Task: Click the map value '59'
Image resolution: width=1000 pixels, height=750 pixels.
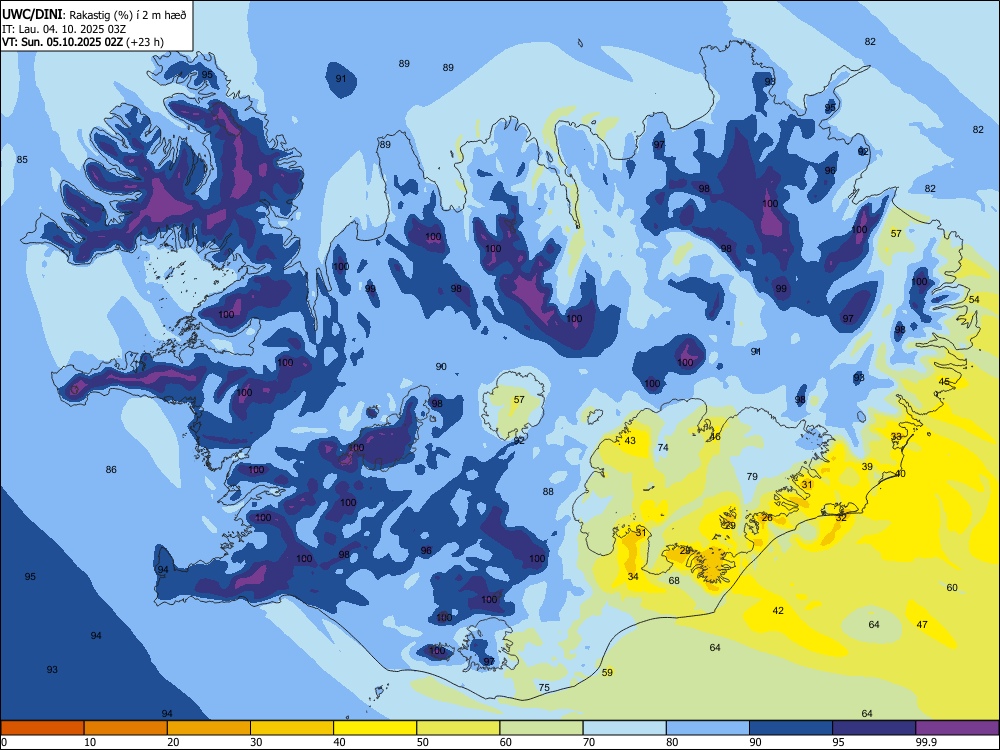Action: click(607, 672)
